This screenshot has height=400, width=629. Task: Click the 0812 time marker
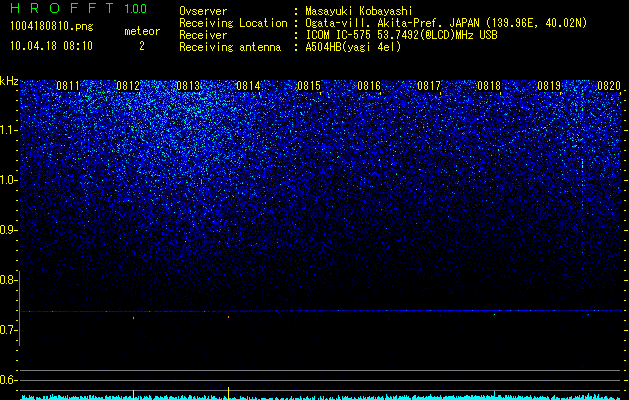(x=128, y=85)
